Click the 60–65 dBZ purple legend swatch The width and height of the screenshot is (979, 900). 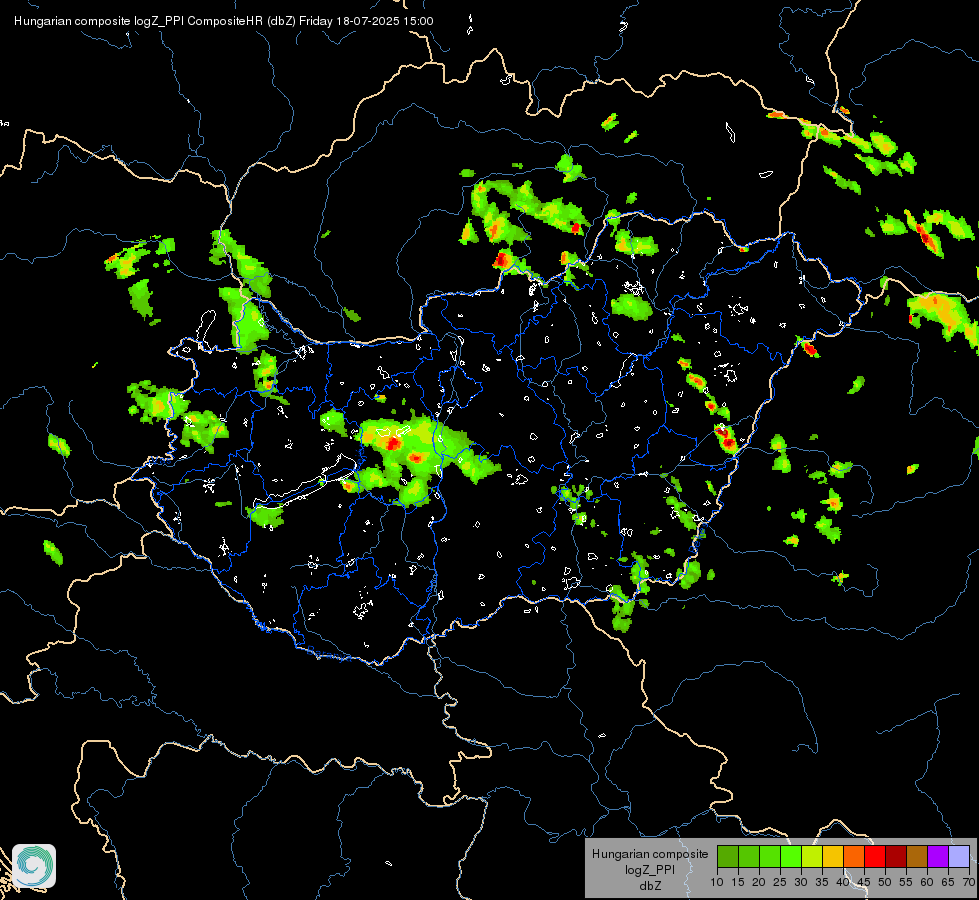click(938, 856)
